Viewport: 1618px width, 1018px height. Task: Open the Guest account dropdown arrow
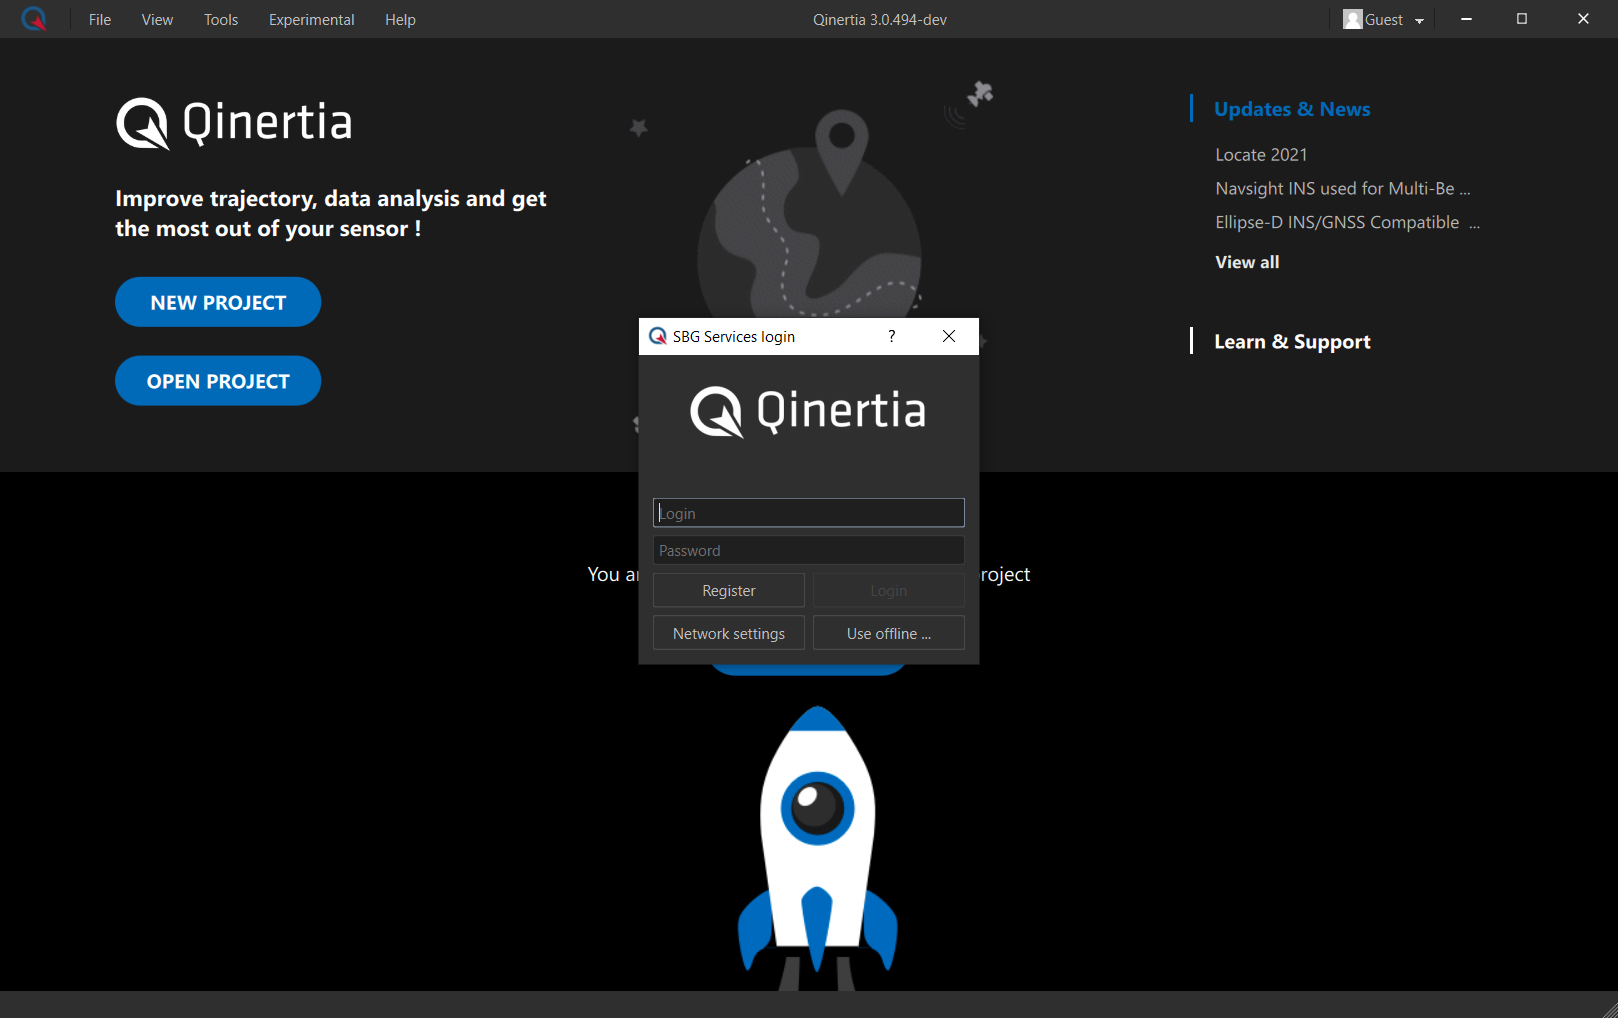pos(1419,20)
